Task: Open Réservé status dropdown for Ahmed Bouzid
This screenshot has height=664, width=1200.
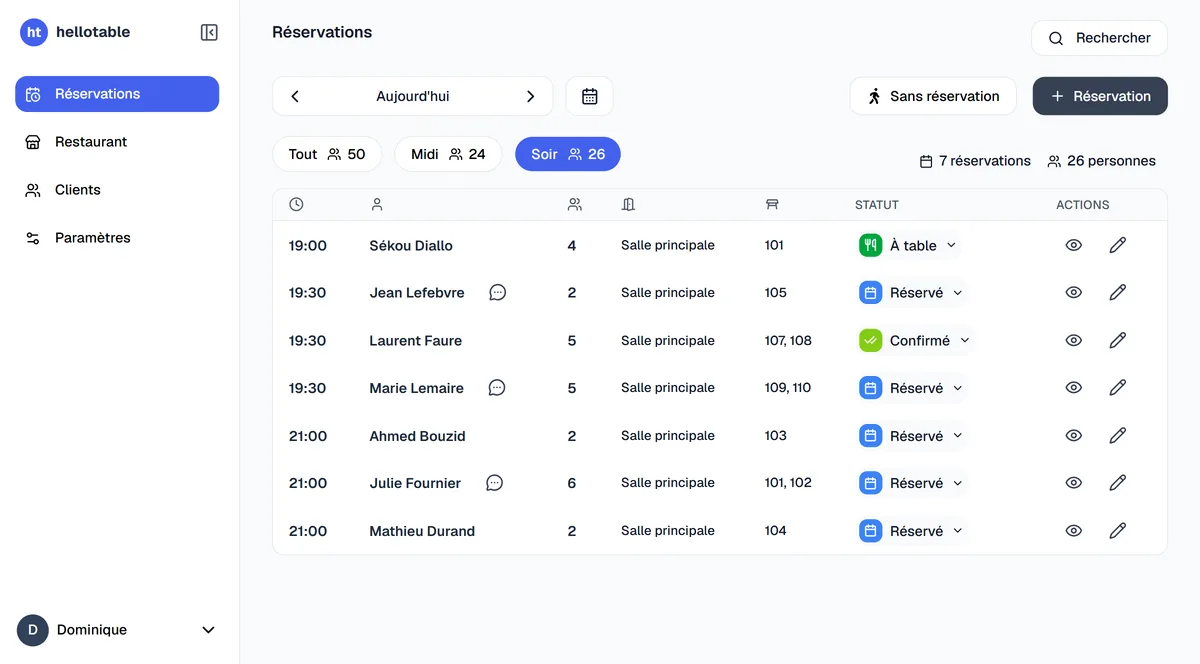Action: click(x=912, y=435)
